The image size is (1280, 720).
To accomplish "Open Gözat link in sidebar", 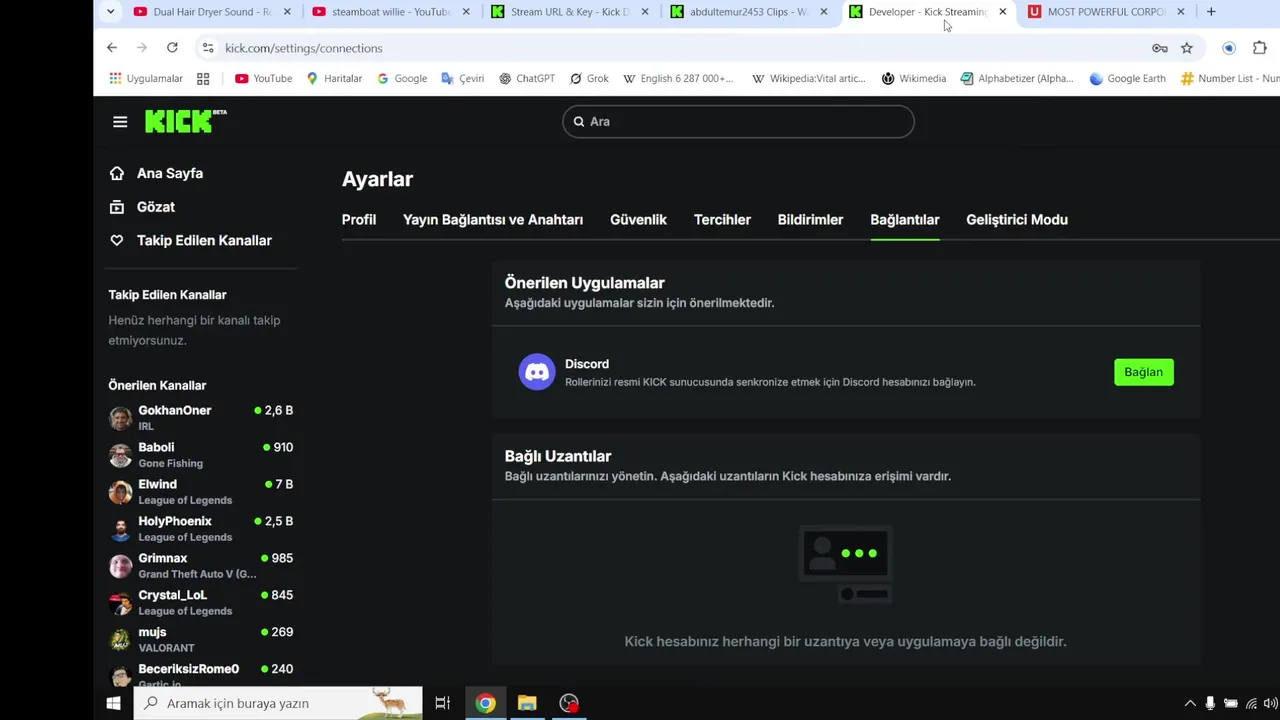I will point(156,207).
